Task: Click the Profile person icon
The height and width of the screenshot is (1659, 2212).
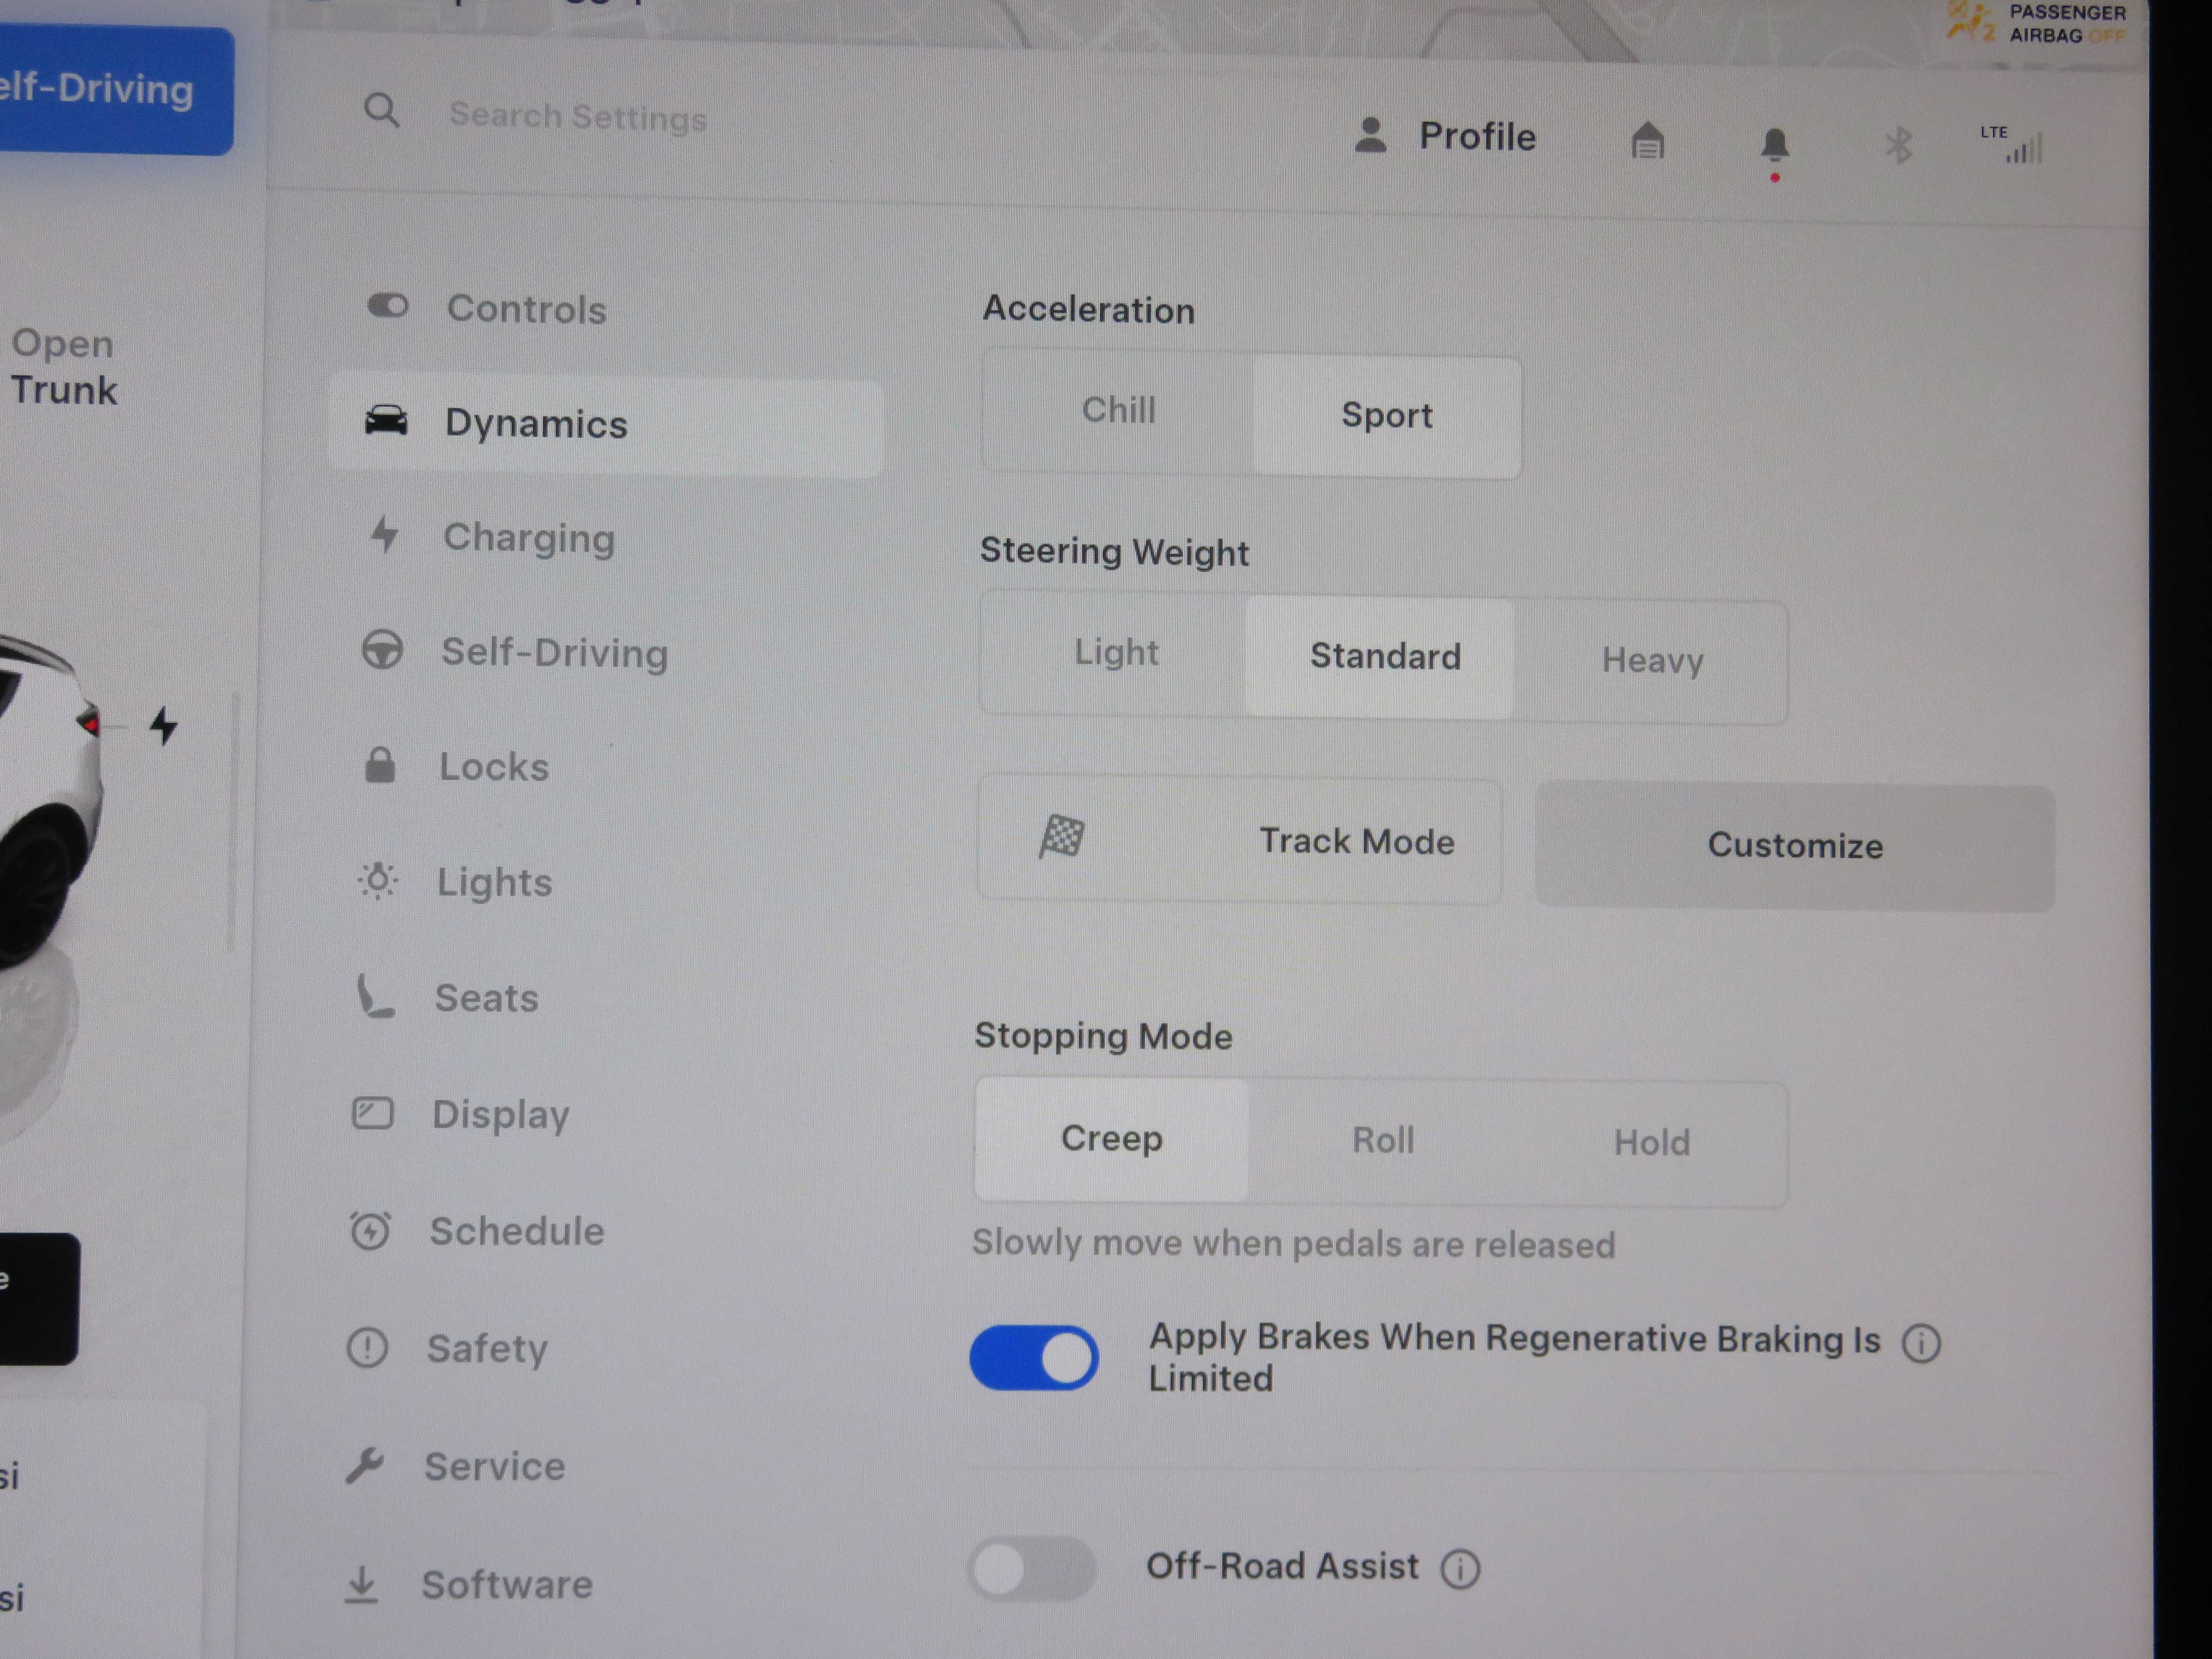Action: [x=1370, y=135]
